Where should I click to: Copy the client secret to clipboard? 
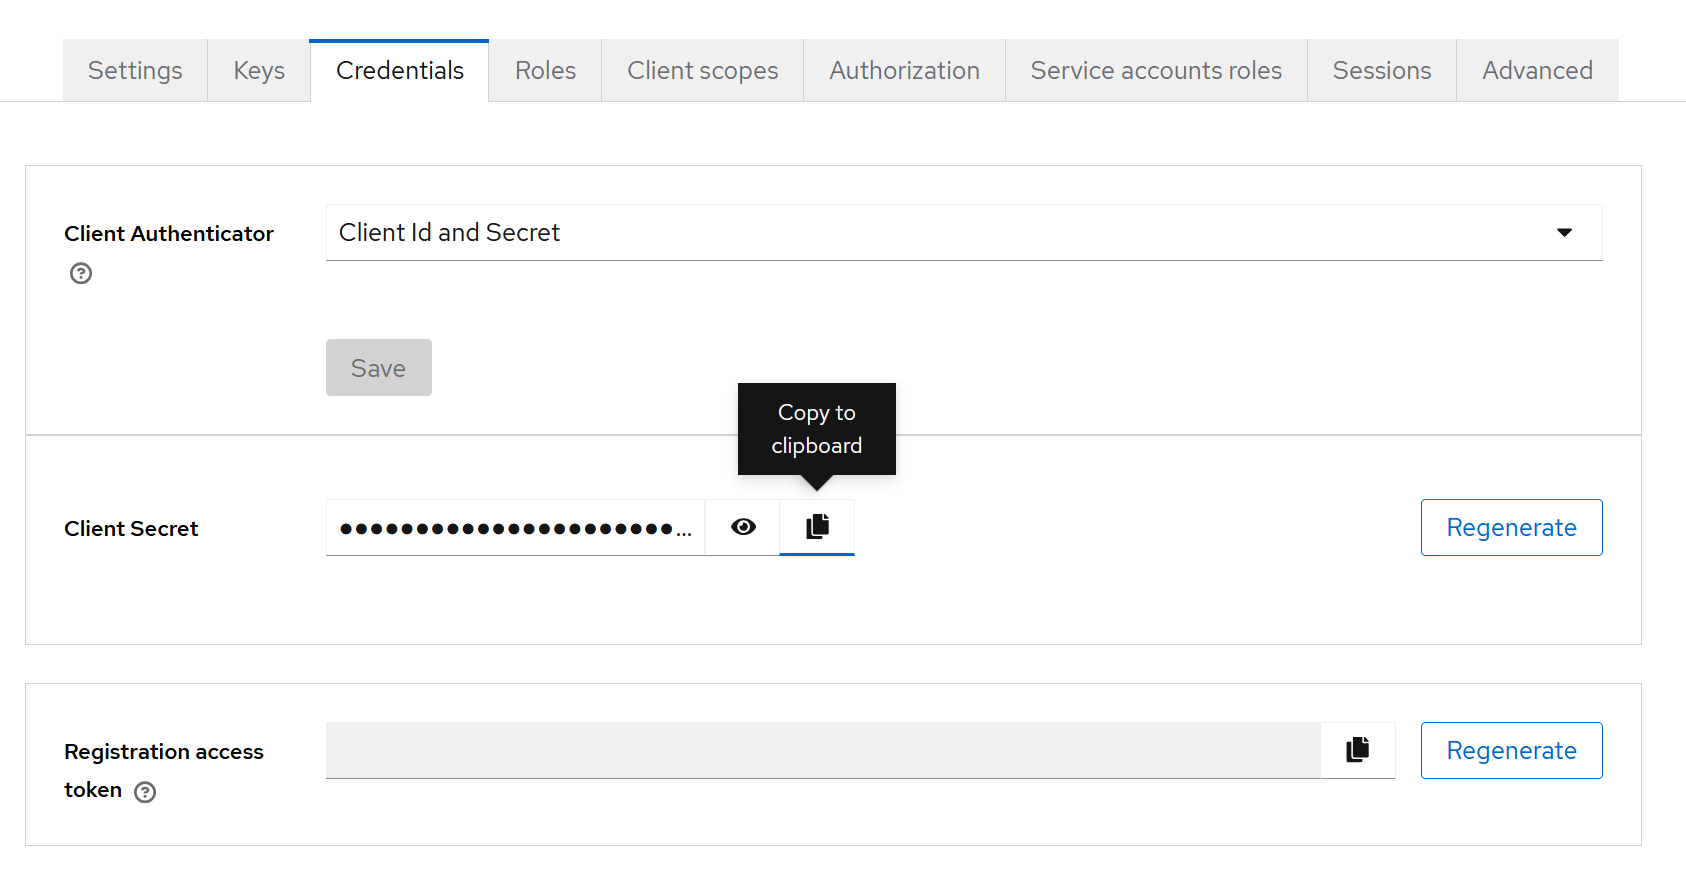(817, 527)
